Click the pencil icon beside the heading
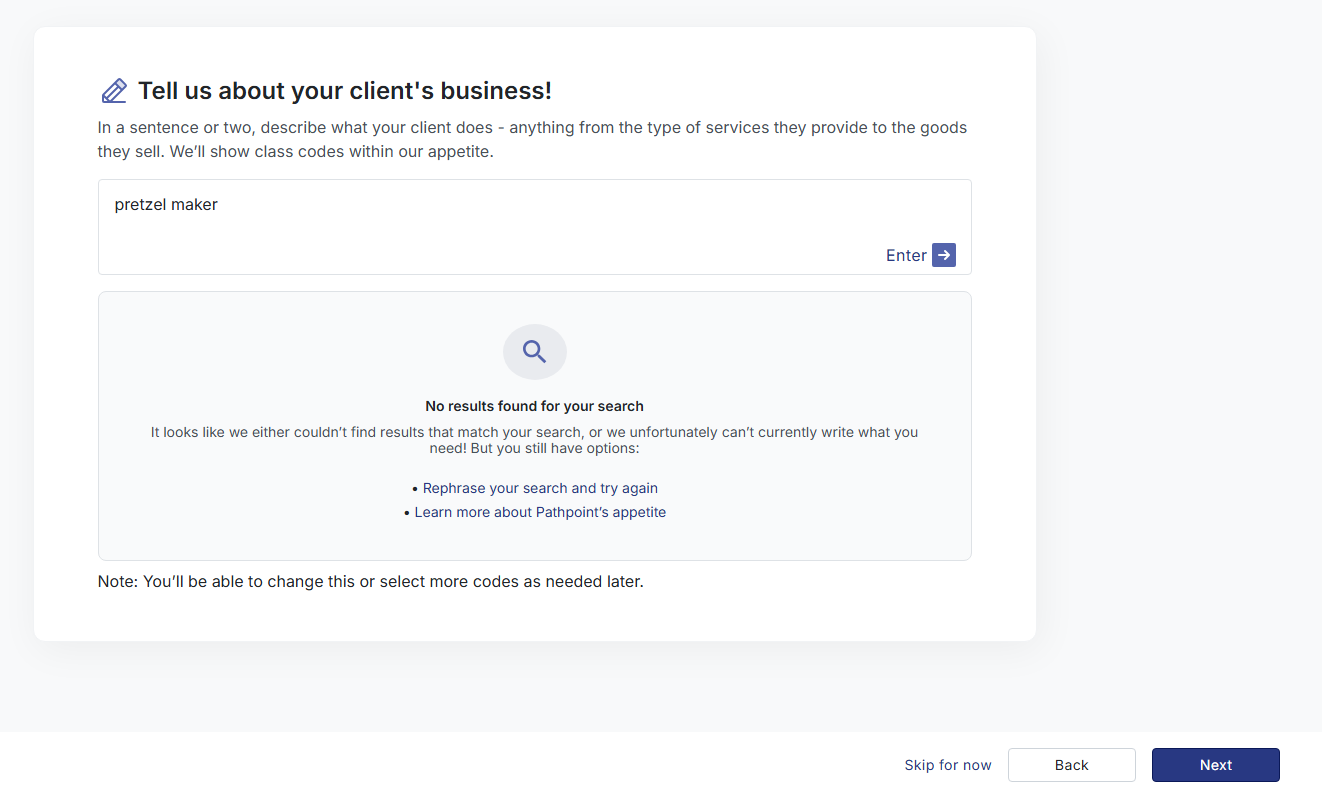1322x796 pixels. point(114,91)
